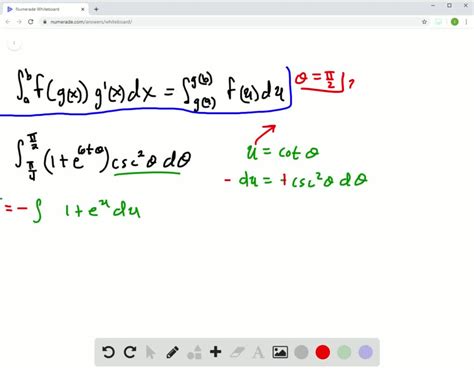Select the text tool A
Viewport: 474px width, 370px height.
coord(258,352)
